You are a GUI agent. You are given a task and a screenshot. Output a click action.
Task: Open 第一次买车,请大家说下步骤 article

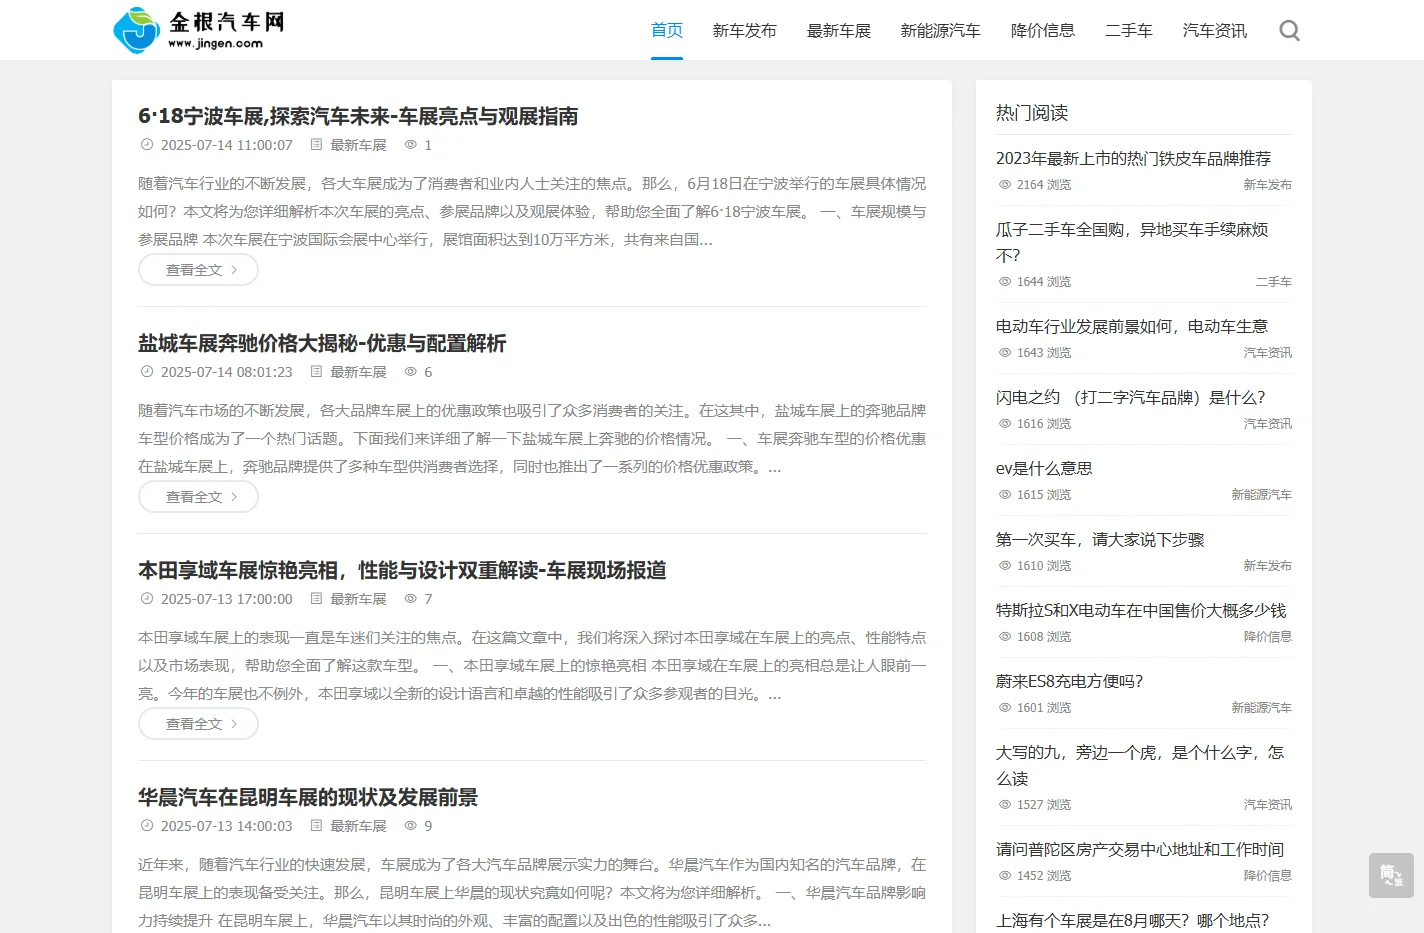1100,539
